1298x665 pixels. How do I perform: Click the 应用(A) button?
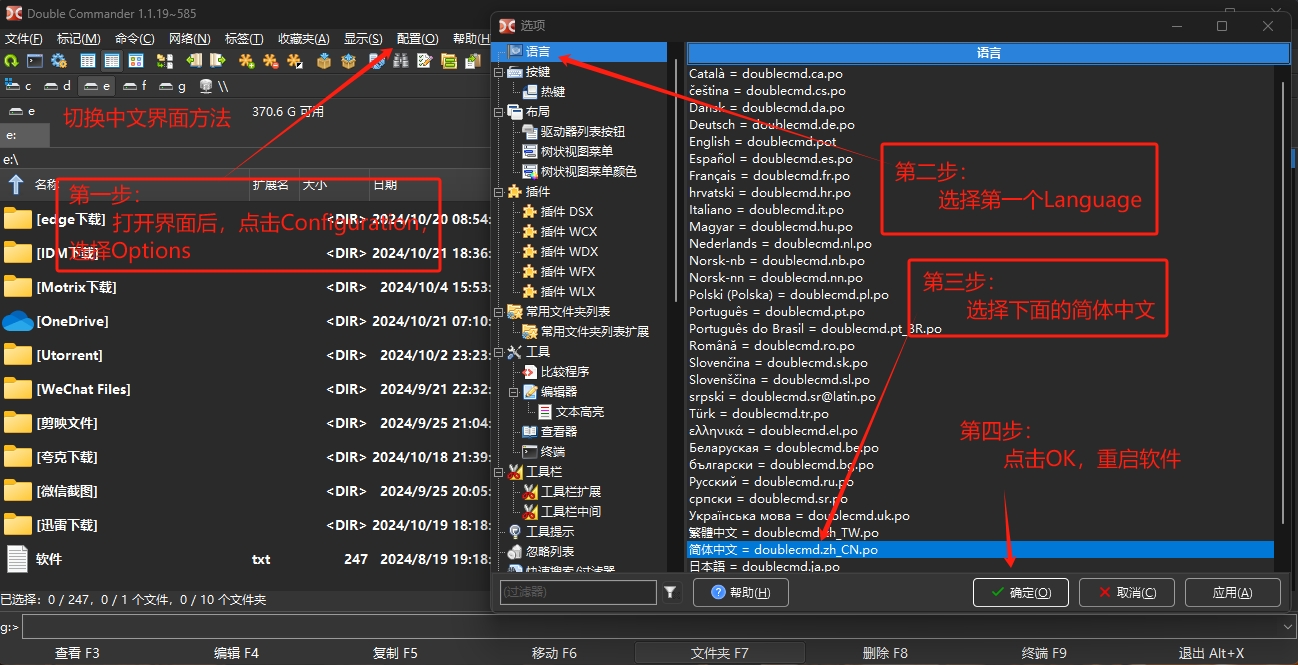click(x=1233, y=592)
